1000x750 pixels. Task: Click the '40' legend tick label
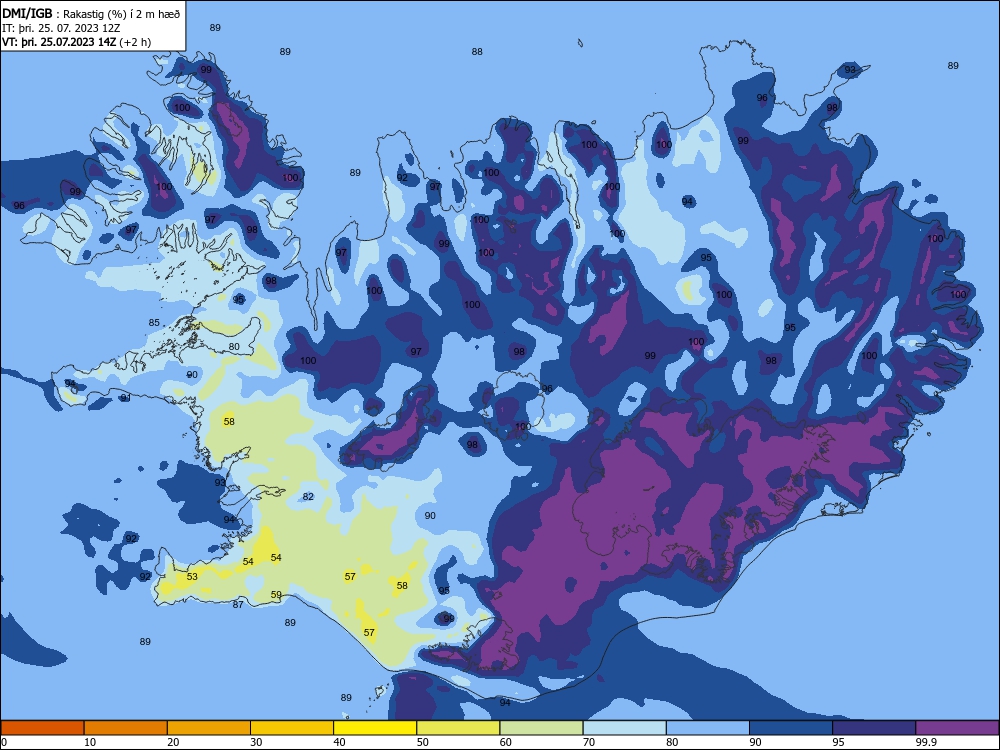pos(339,742)
